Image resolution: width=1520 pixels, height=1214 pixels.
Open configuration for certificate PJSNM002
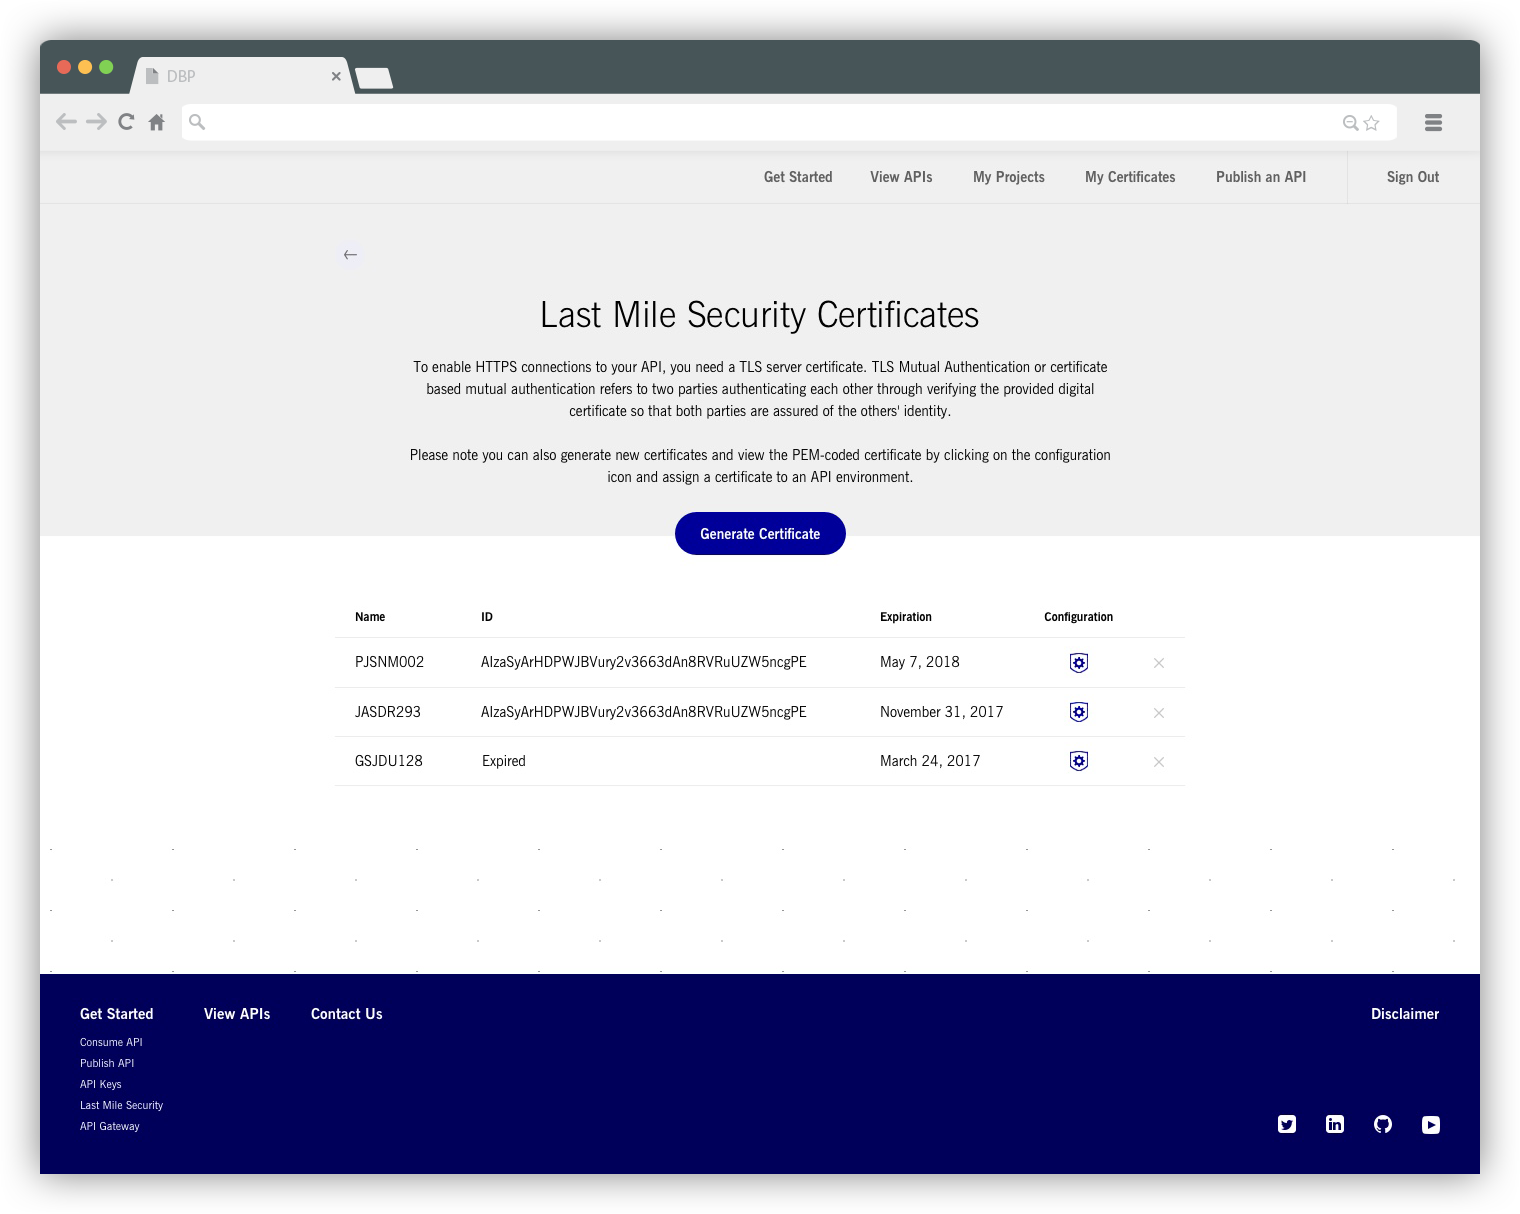1078,663
